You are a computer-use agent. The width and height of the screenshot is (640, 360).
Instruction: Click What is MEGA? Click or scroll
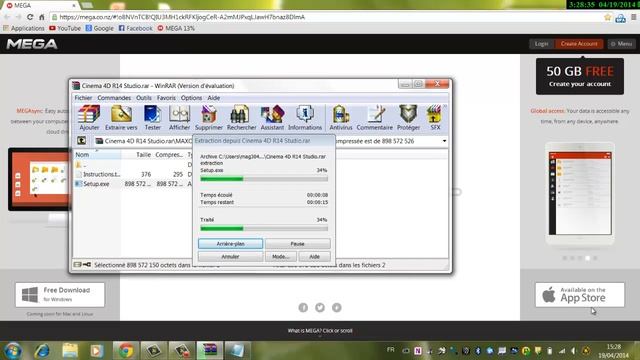[x=320, y=331]
